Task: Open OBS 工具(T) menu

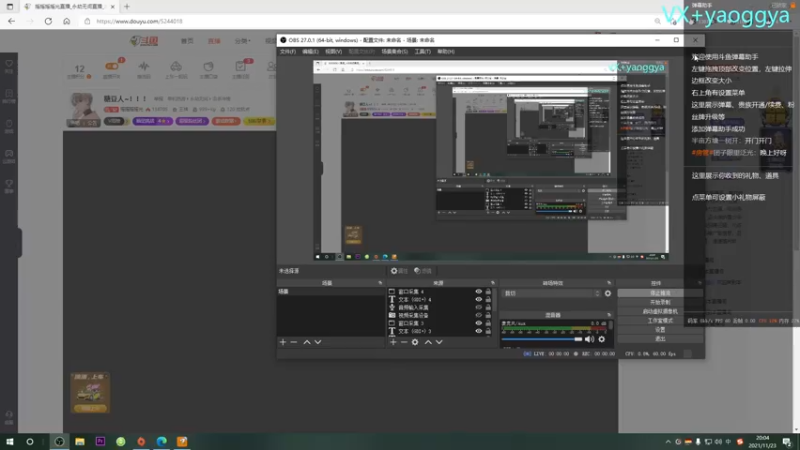Action: click(422, 52)
